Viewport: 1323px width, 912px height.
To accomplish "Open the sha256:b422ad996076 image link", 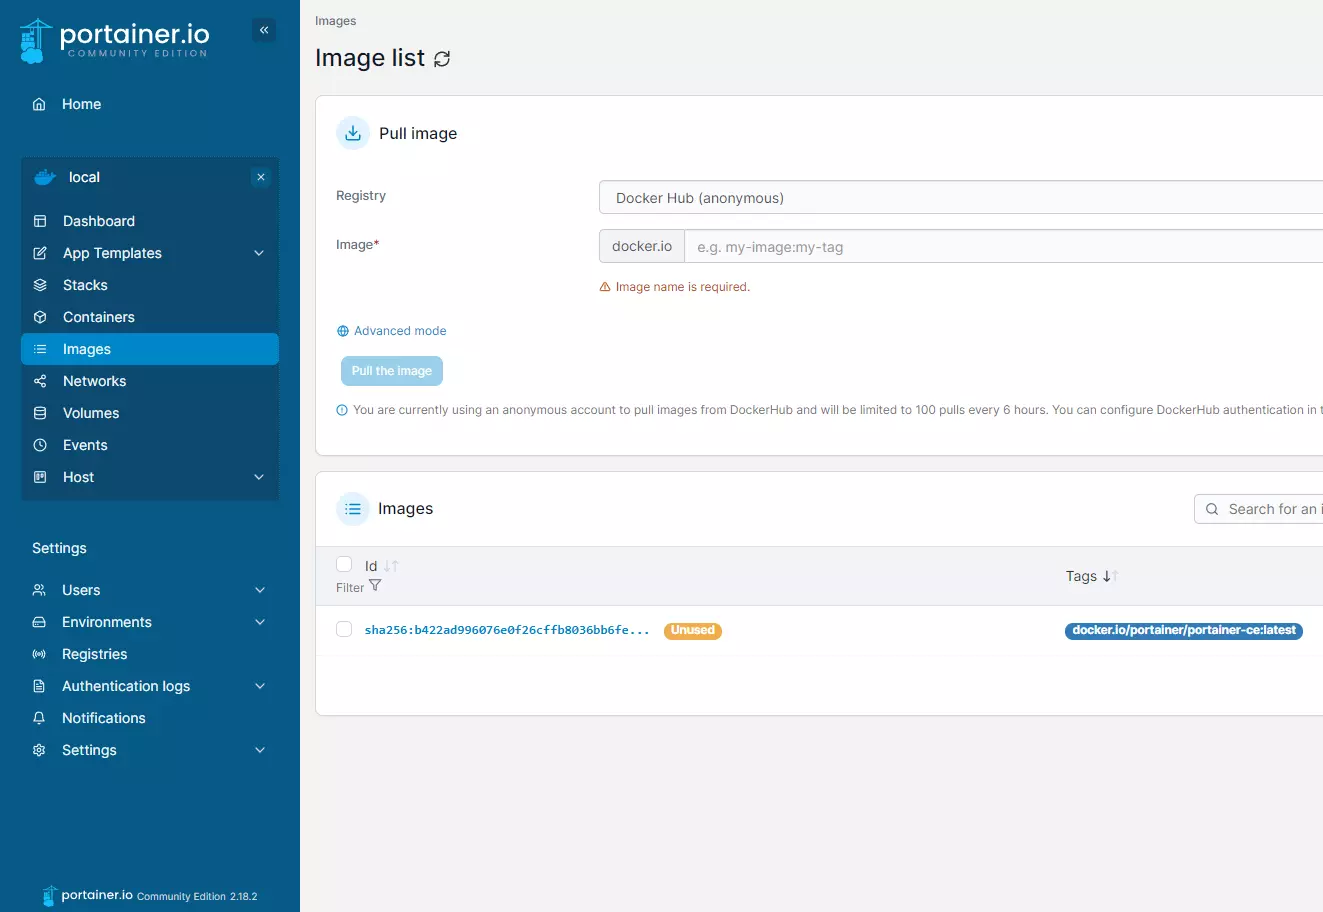I will click(x=507, y=630).
